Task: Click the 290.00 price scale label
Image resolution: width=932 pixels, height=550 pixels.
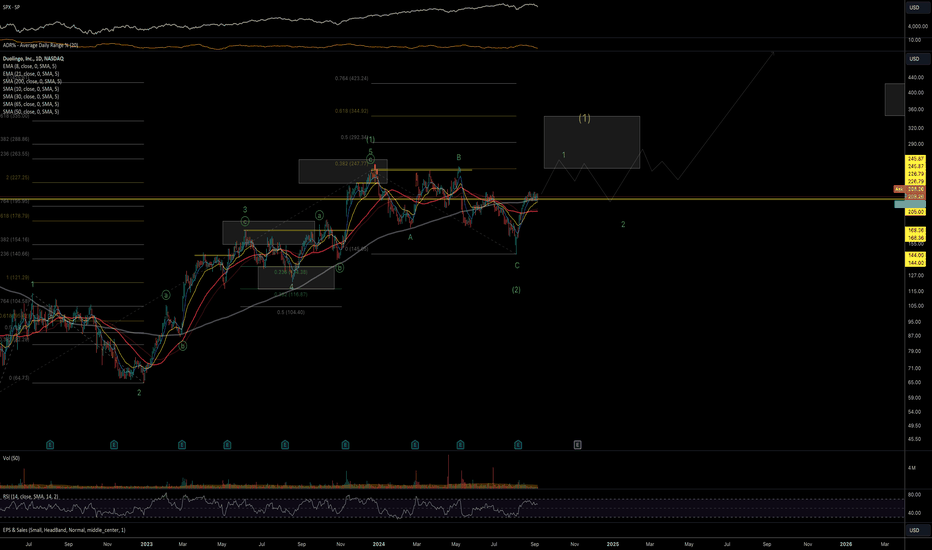Action: 916,144
